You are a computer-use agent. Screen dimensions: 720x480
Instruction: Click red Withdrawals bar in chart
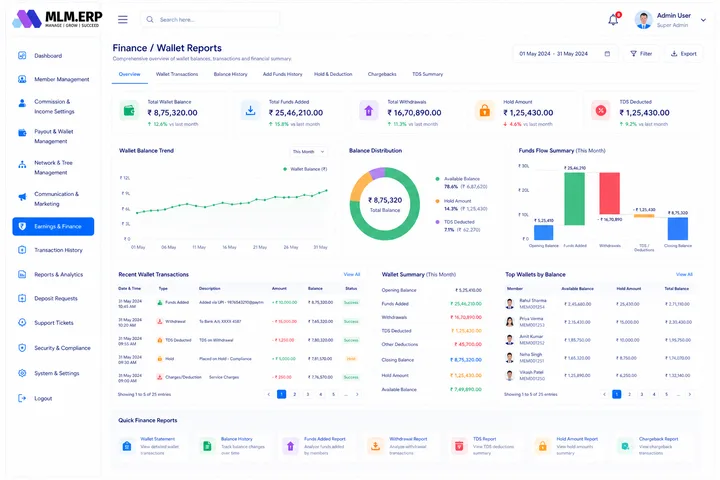click(x=609, y=193)
